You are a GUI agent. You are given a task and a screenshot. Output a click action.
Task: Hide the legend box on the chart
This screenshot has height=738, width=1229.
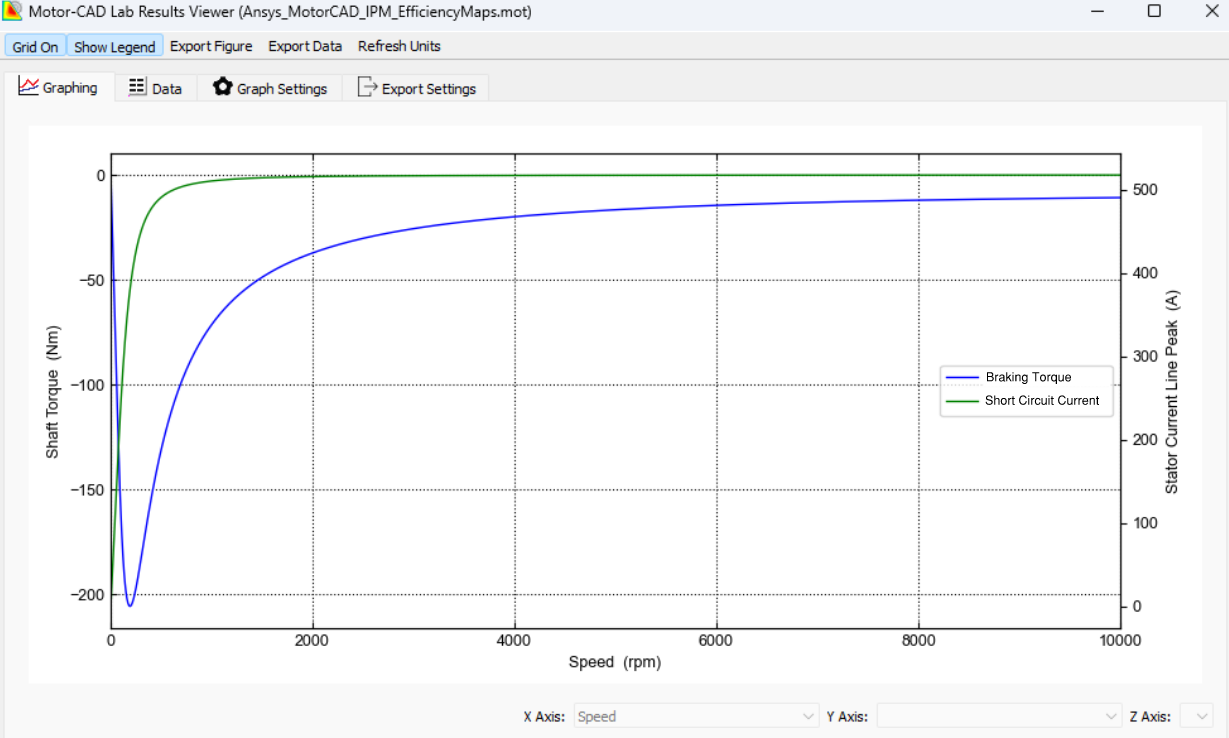tap(113, 46)
